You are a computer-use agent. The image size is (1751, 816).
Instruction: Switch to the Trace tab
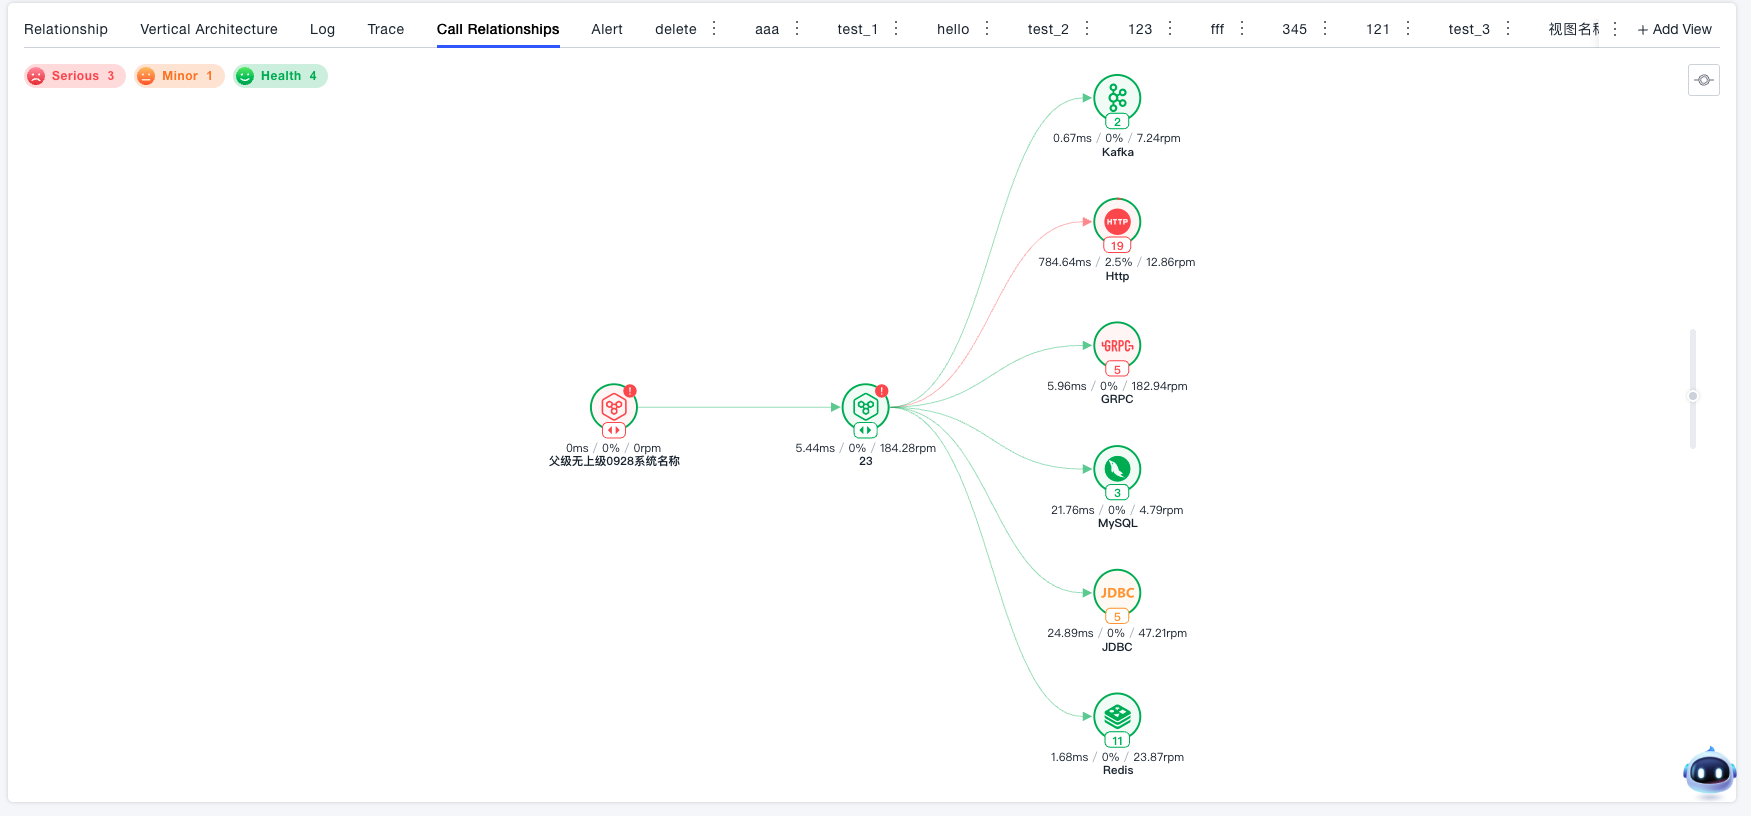click(385, 29)
